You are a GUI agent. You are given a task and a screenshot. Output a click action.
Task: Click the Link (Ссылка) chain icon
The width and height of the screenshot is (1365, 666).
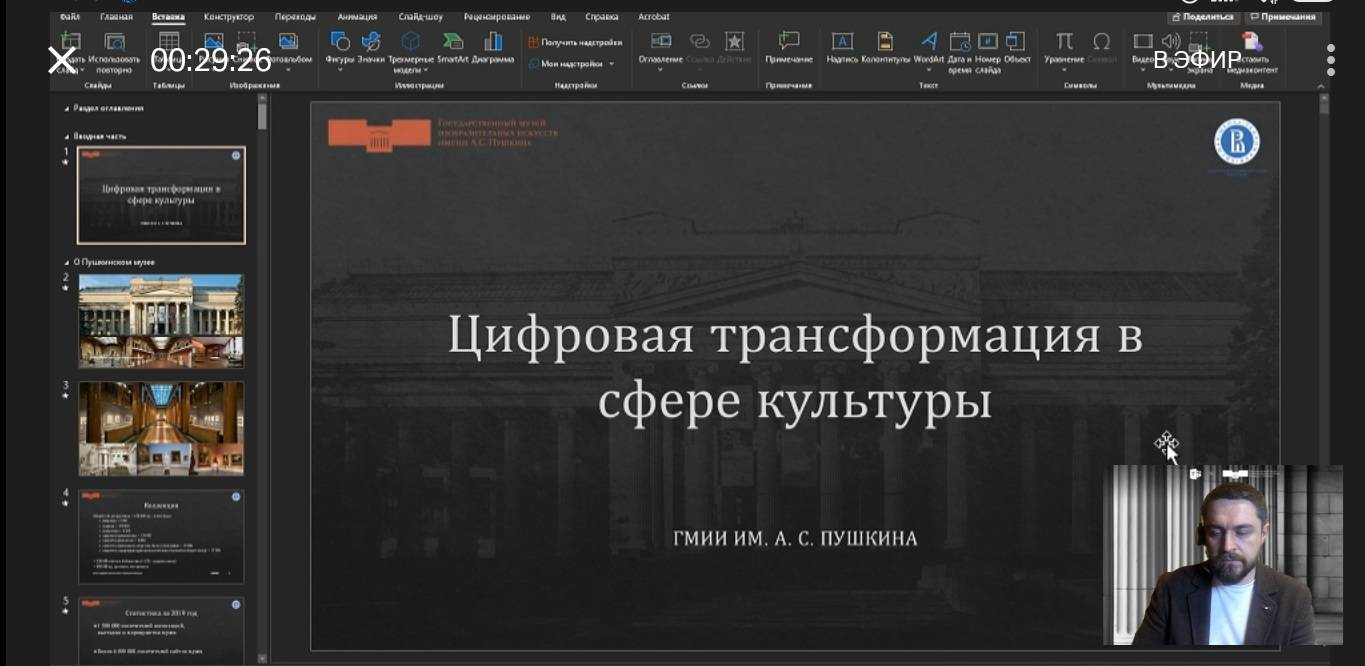(x=700, y=41)
